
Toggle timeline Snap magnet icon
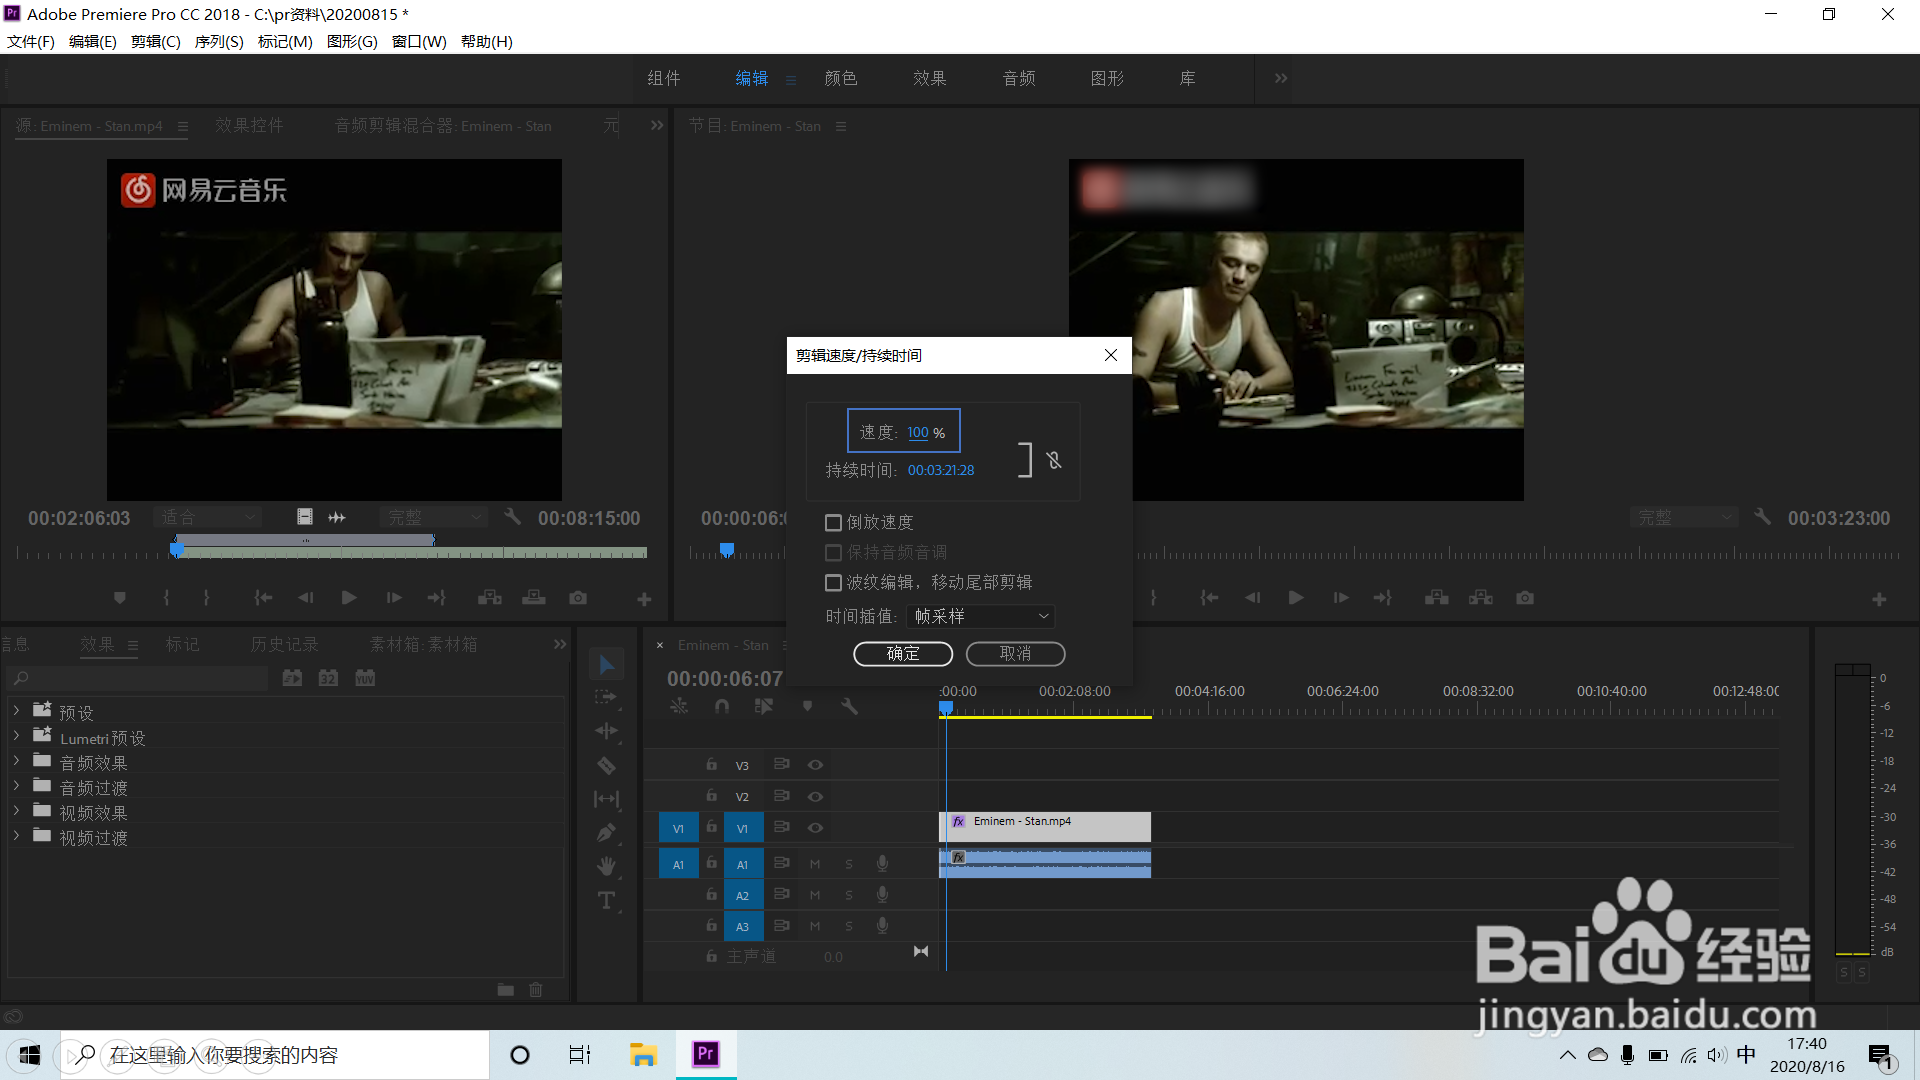[722, 706]
